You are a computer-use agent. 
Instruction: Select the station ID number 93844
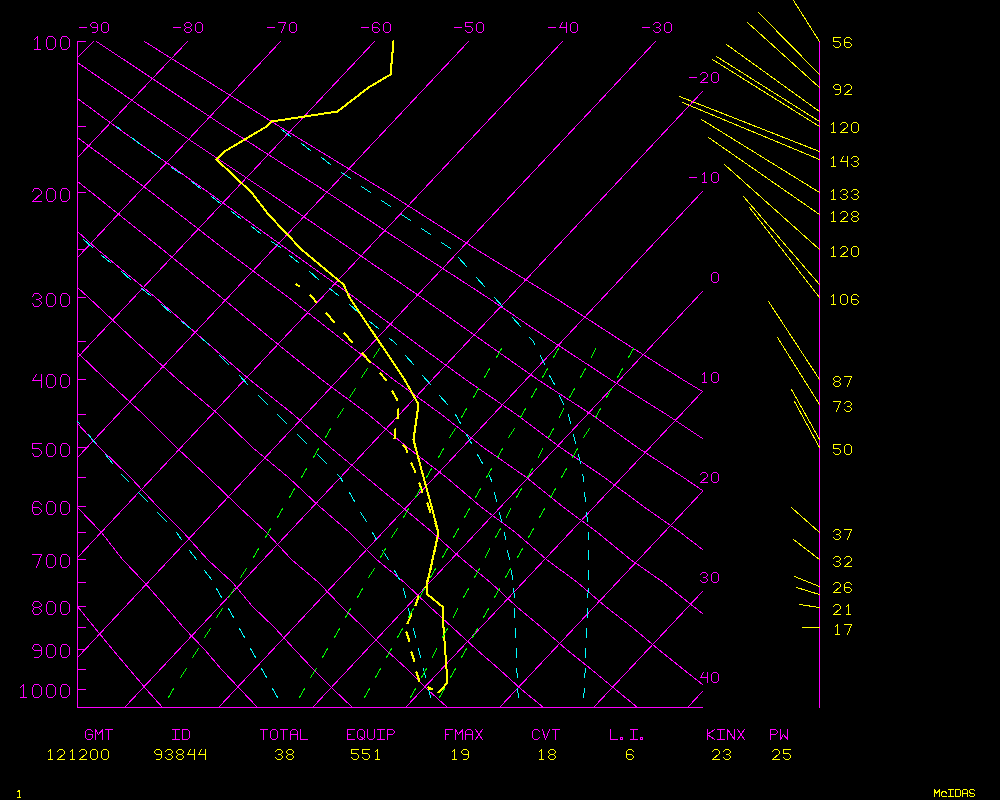point(181,755)
